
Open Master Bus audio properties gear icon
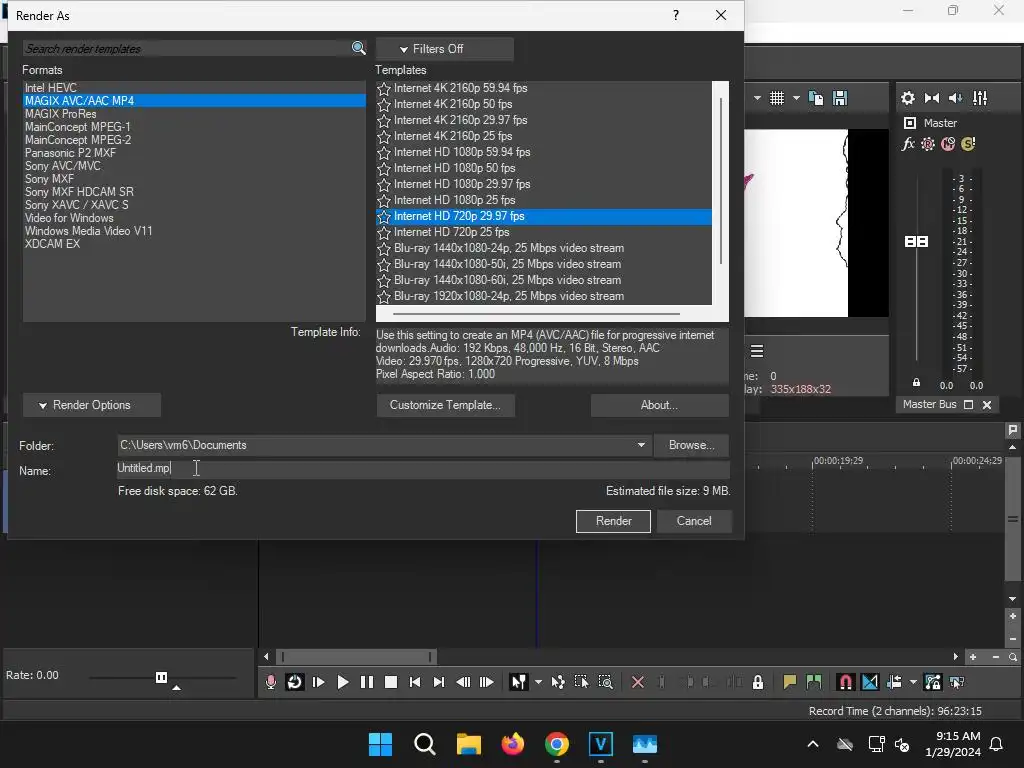coord(908,98)
